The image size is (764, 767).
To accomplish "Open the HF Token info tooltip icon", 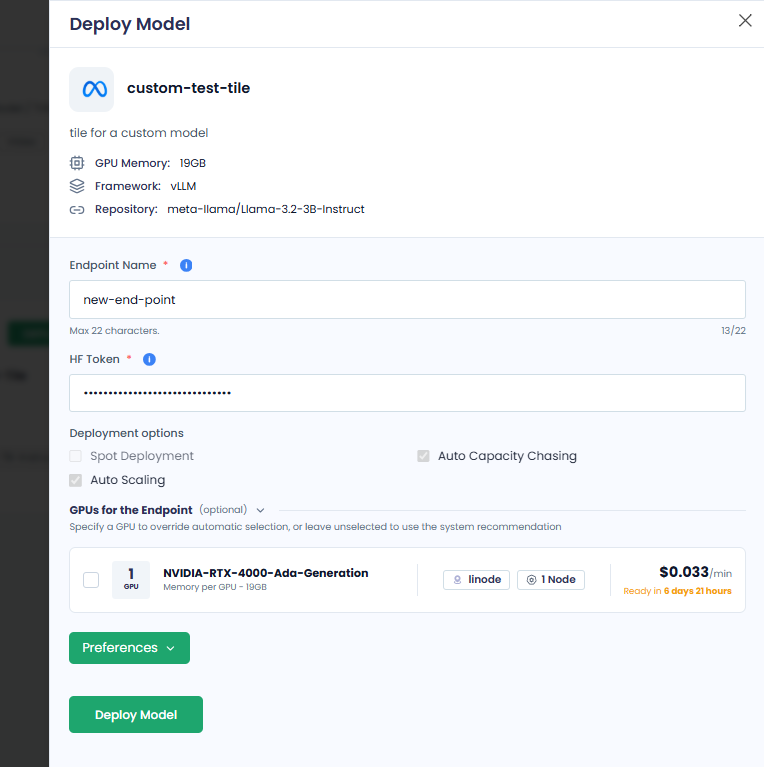I will [x=149, y=360].
